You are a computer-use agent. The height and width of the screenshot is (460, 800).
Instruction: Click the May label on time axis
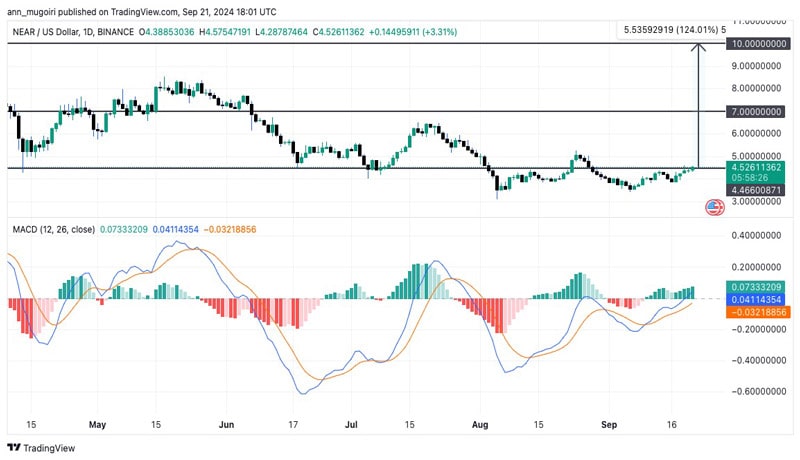(x=97, y=424)
